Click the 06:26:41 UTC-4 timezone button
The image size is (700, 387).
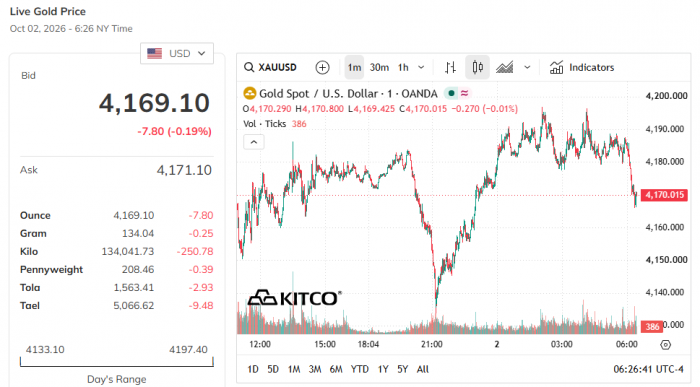point(648,369)
